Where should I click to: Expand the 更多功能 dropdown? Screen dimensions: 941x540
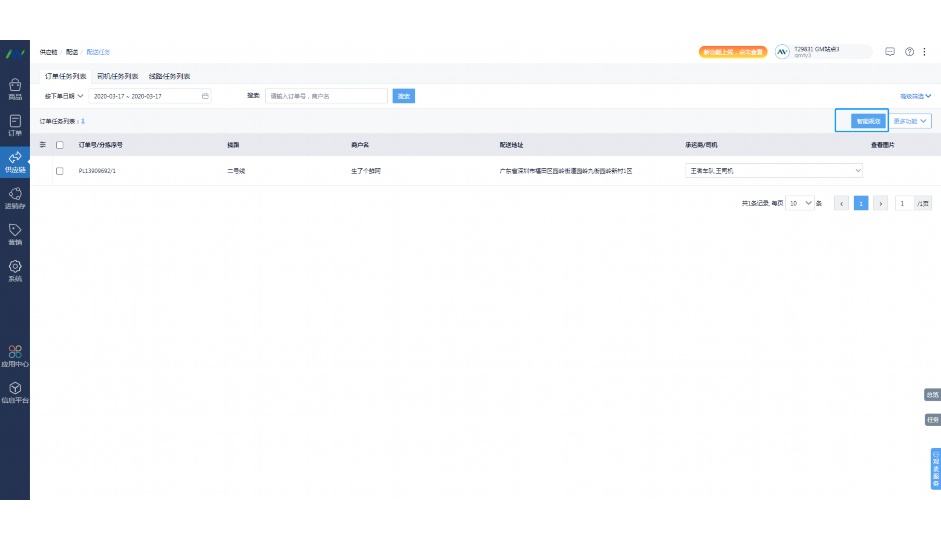coord(911,121)
